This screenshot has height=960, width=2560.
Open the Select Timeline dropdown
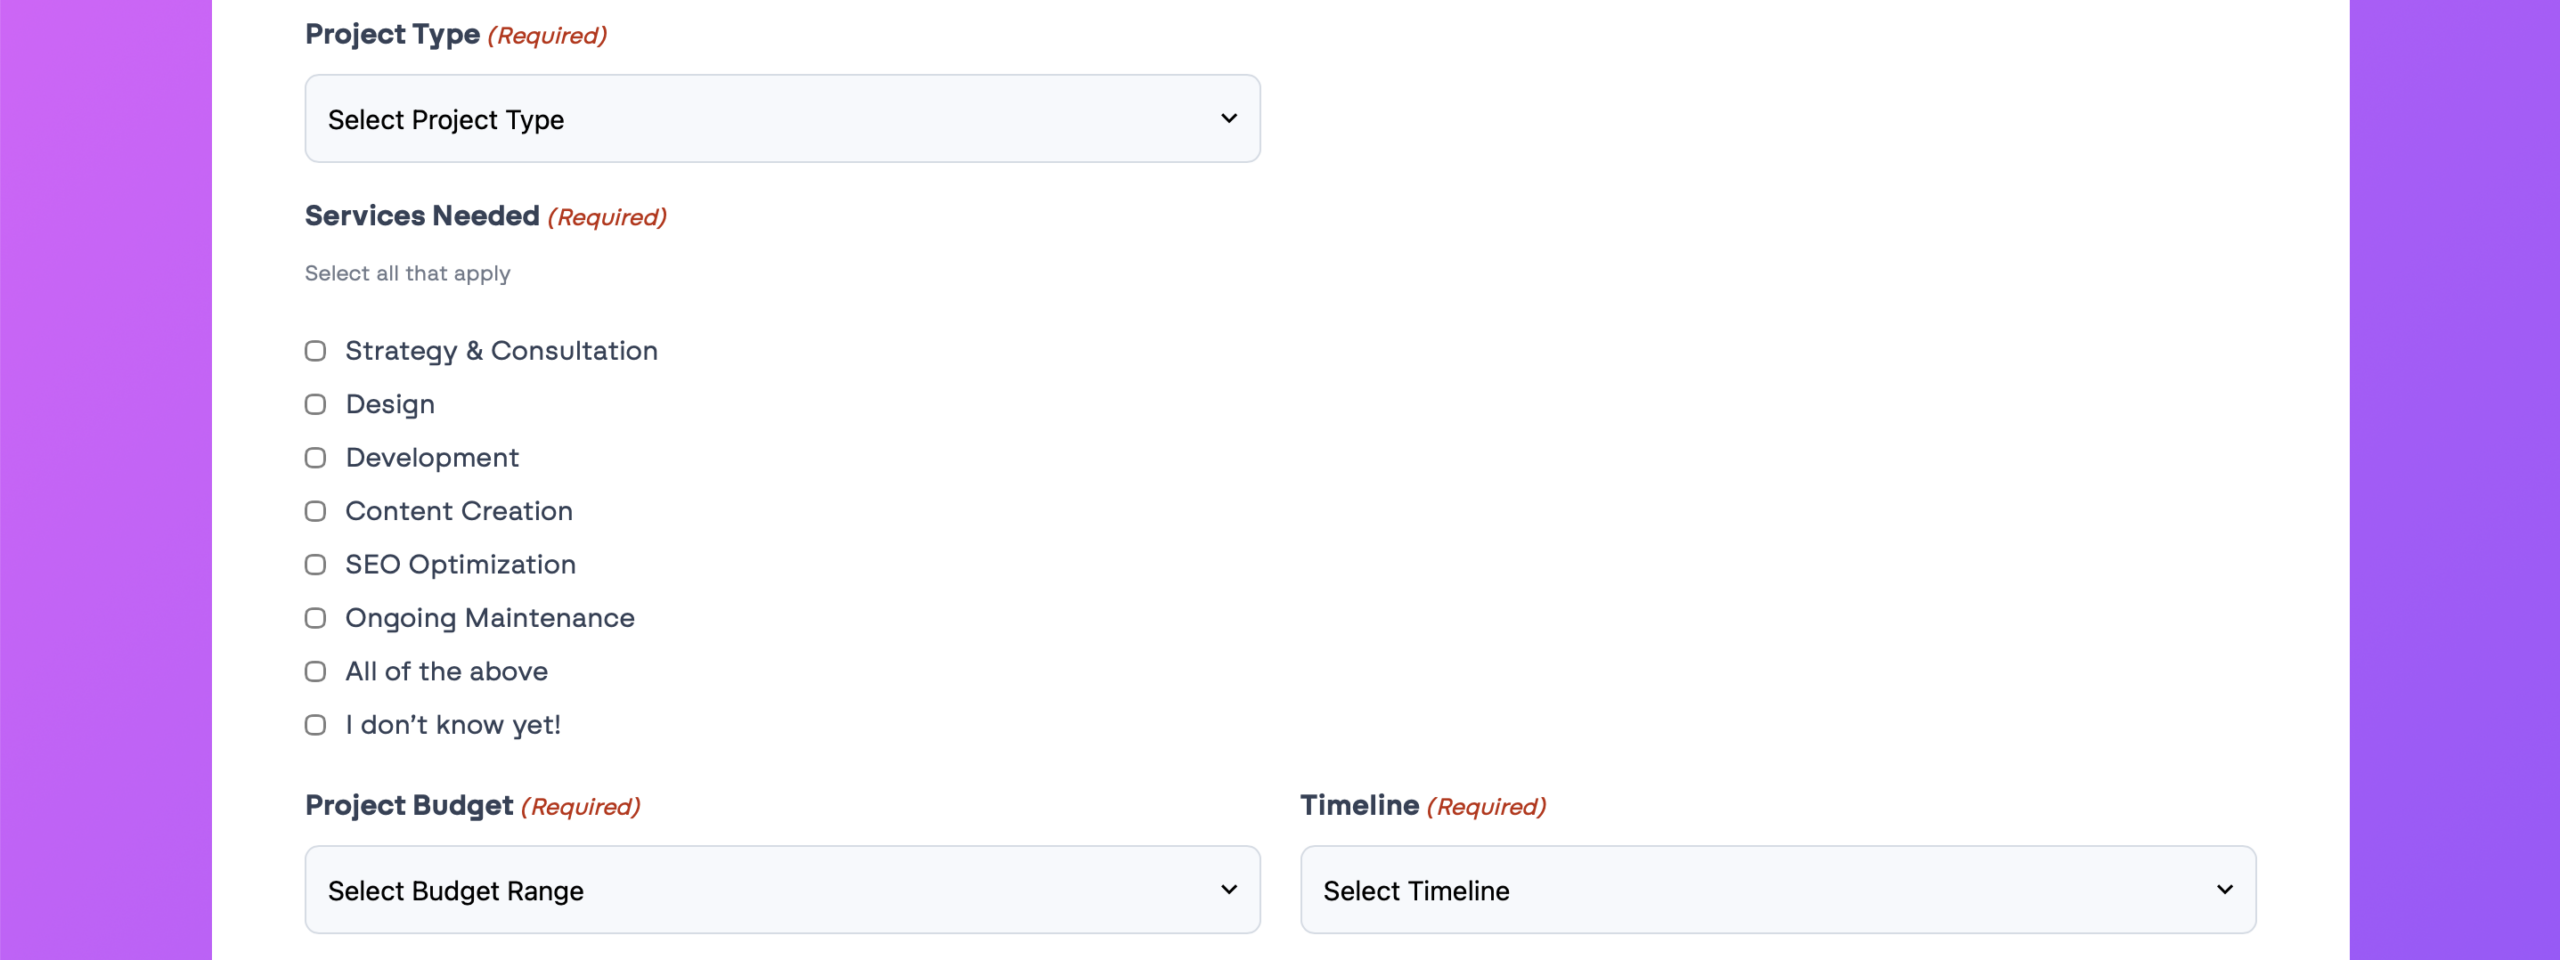[x=1776, y=890]
